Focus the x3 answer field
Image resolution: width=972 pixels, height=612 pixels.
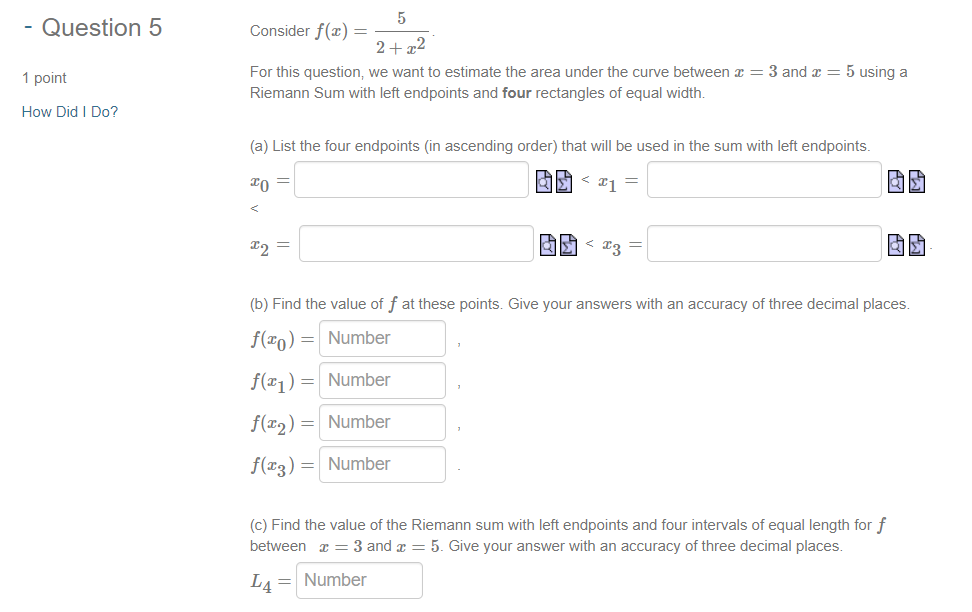764,243
